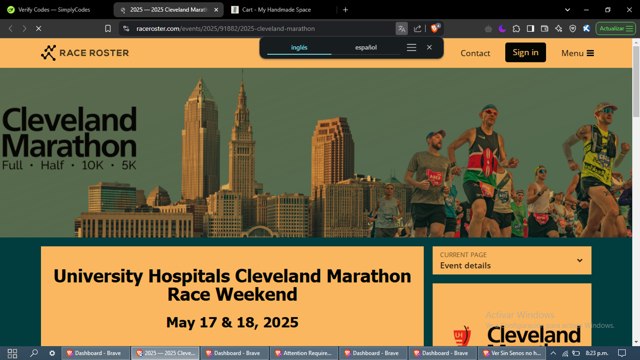Click the purple moon extension icon
The image size is (640, 360).
tap(502, 29)
